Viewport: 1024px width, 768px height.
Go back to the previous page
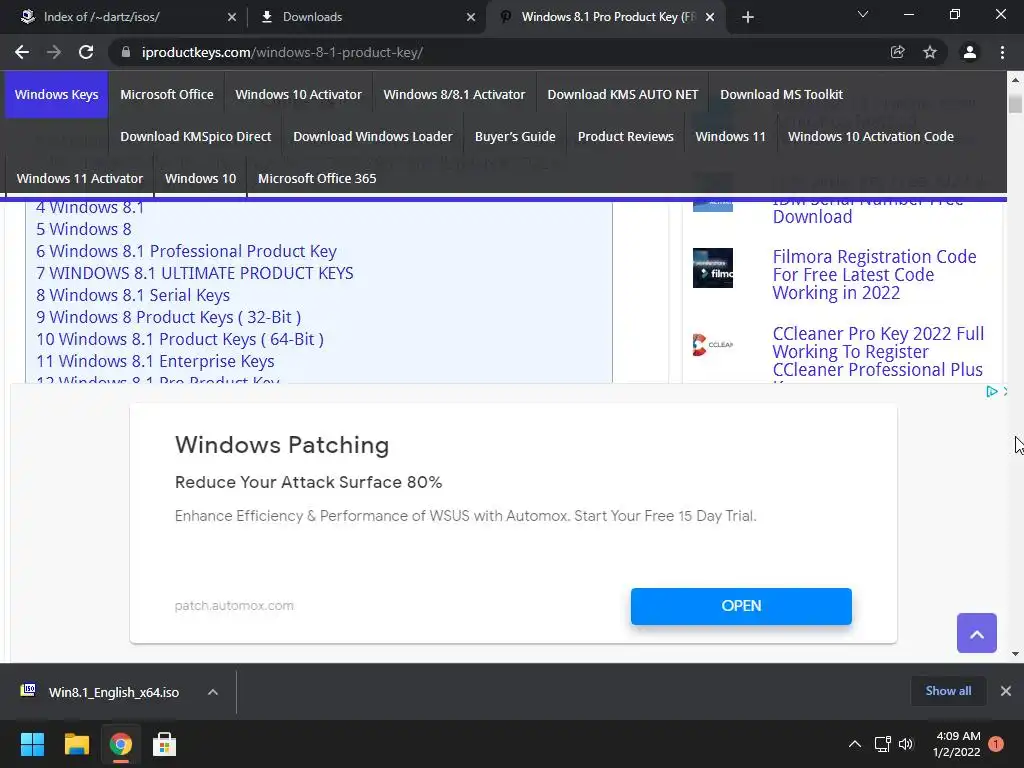click(x=22, y=52)
